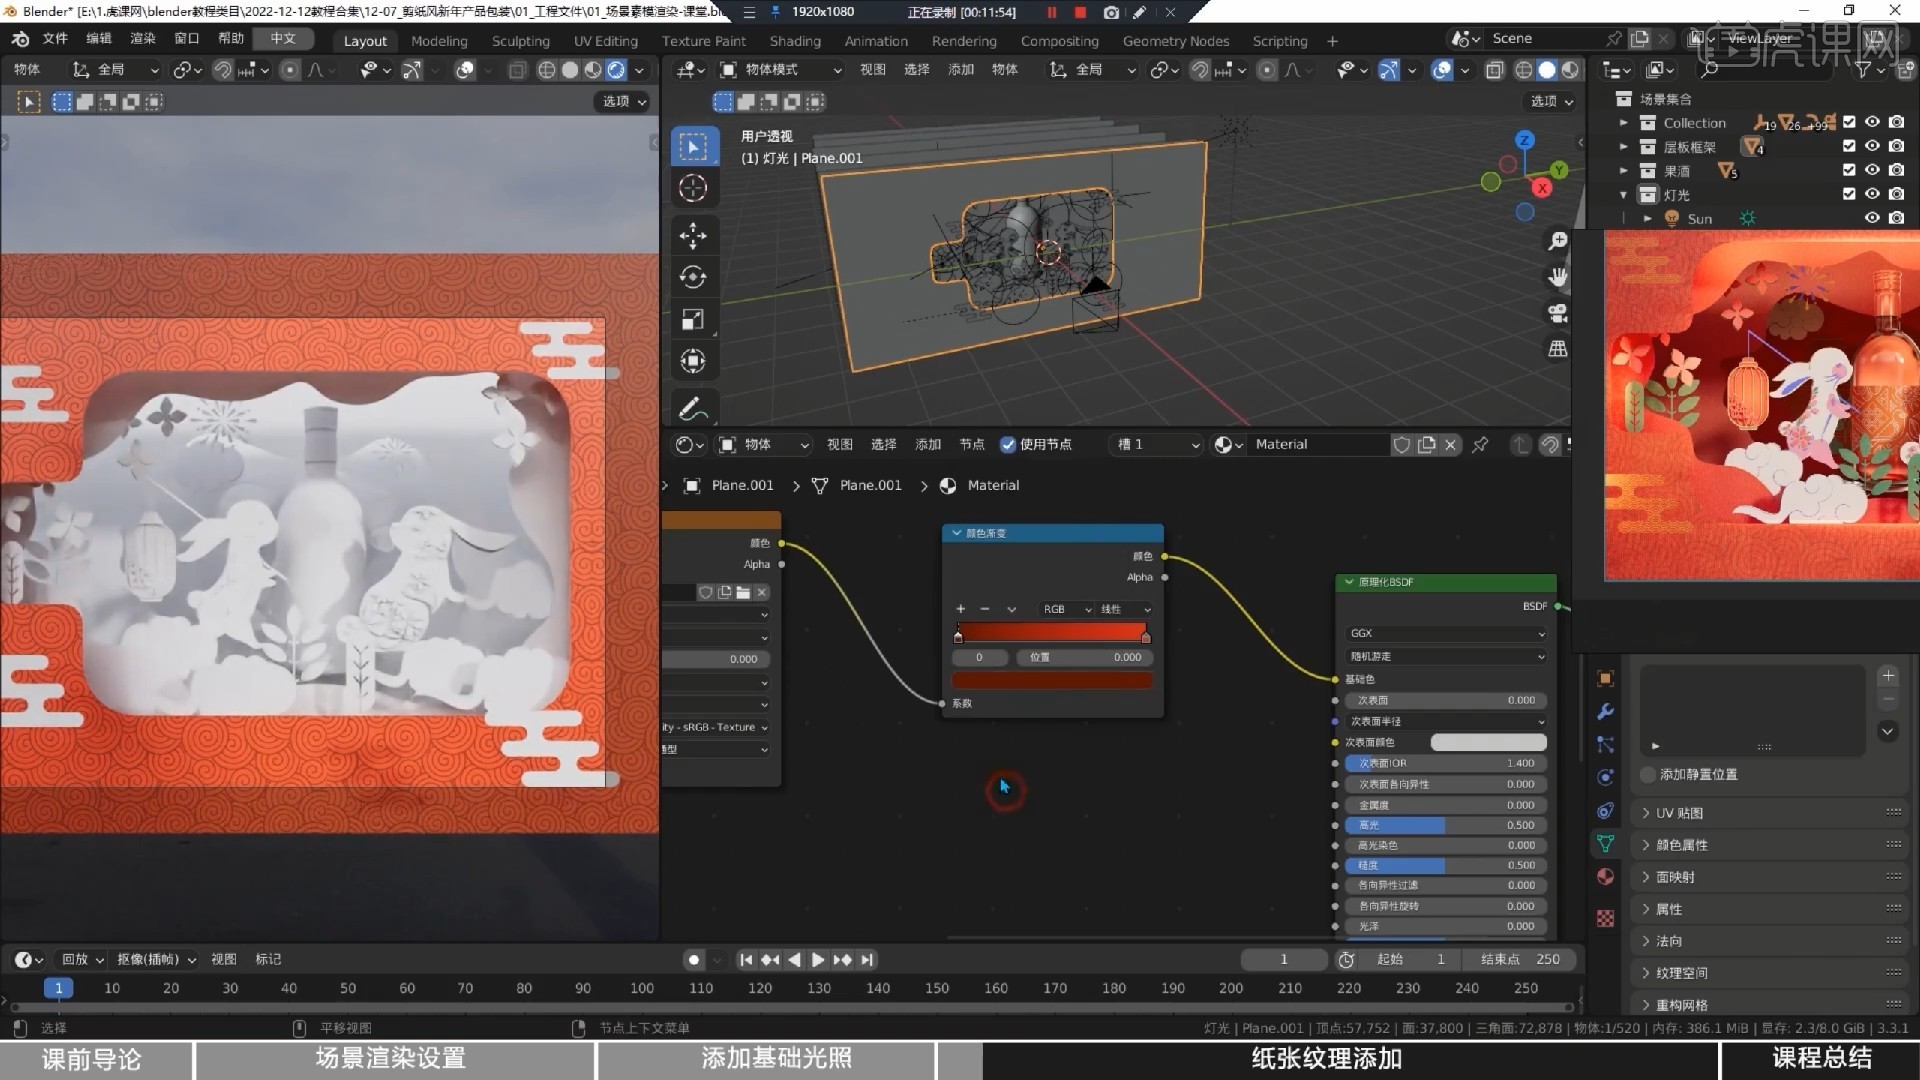Open slot 槽 1 dropdown in node editor

coord(1157,444)
